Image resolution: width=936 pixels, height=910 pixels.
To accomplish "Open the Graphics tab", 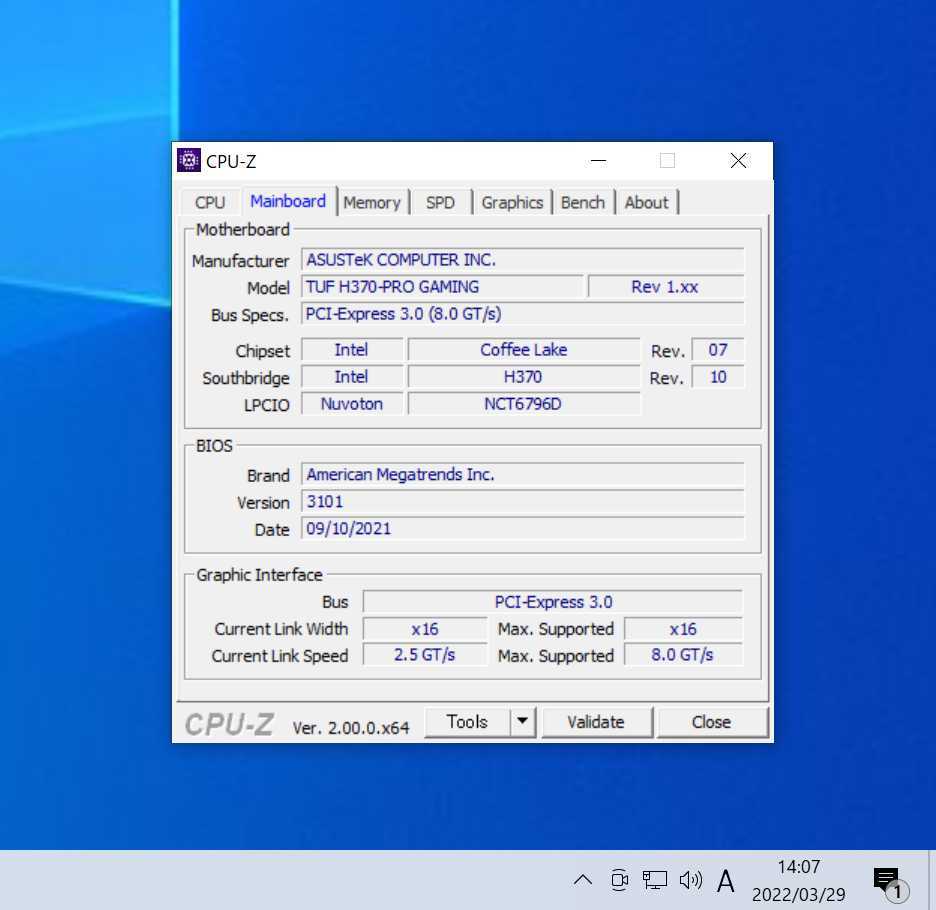I will 512,202.
